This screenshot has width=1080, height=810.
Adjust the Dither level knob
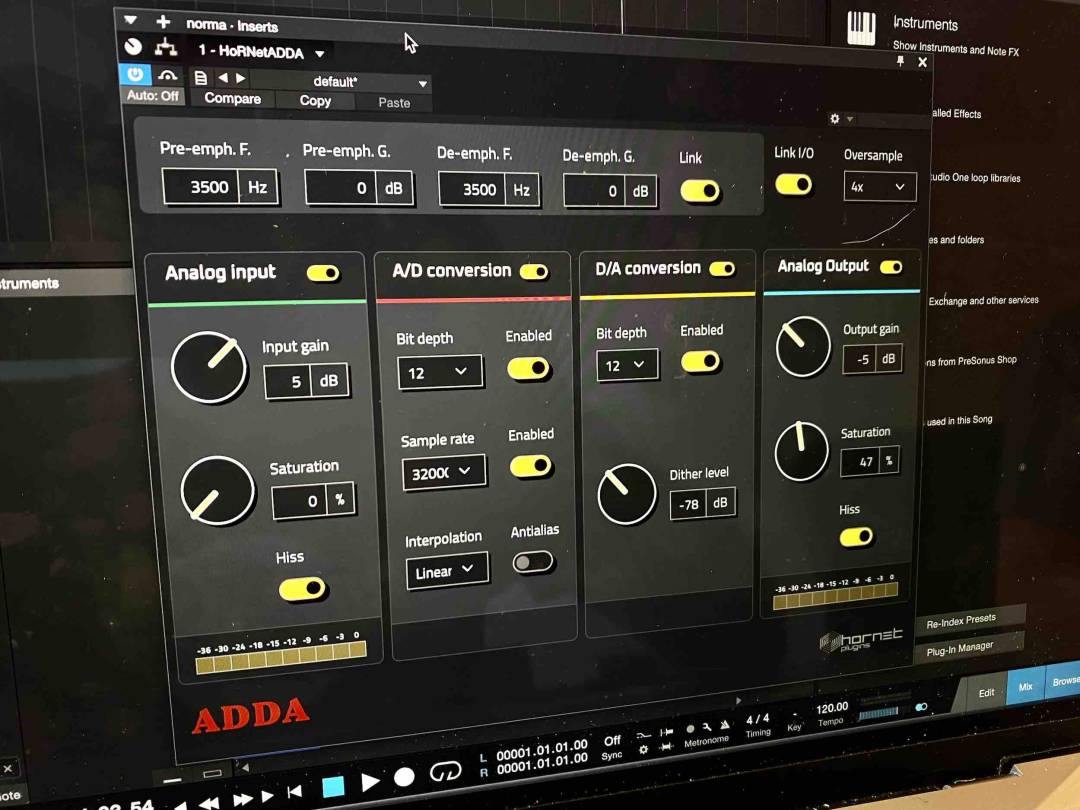pos(626,494)
